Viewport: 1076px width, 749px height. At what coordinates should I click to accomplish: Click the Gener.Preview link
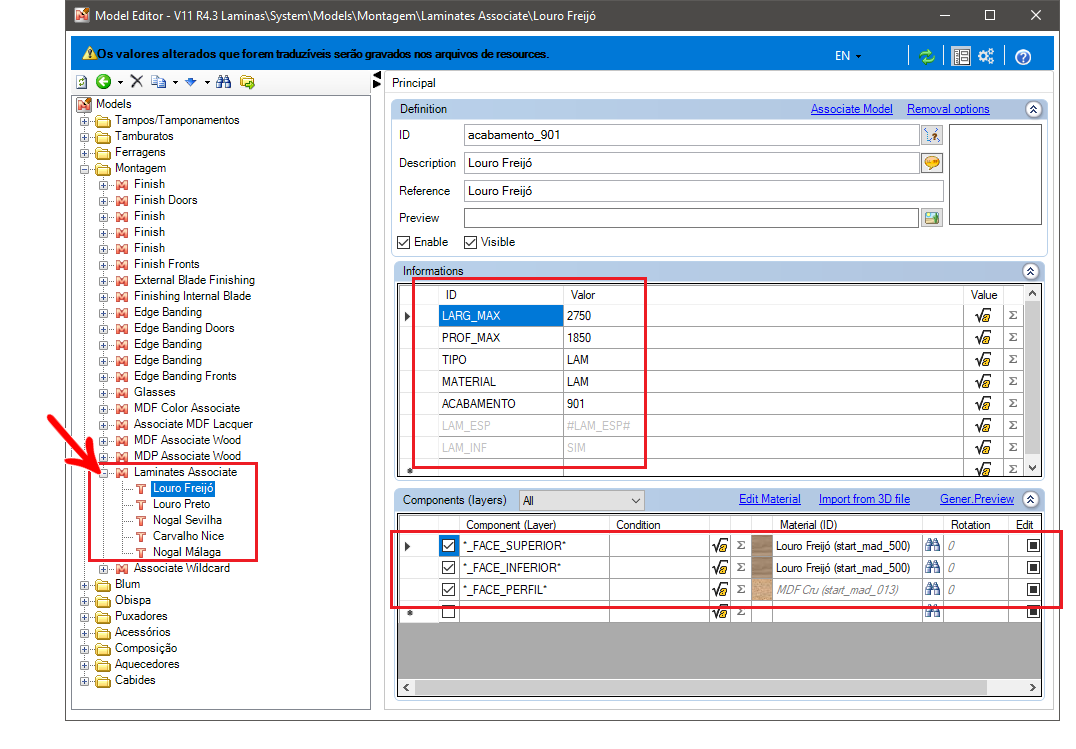coord(976,499)
